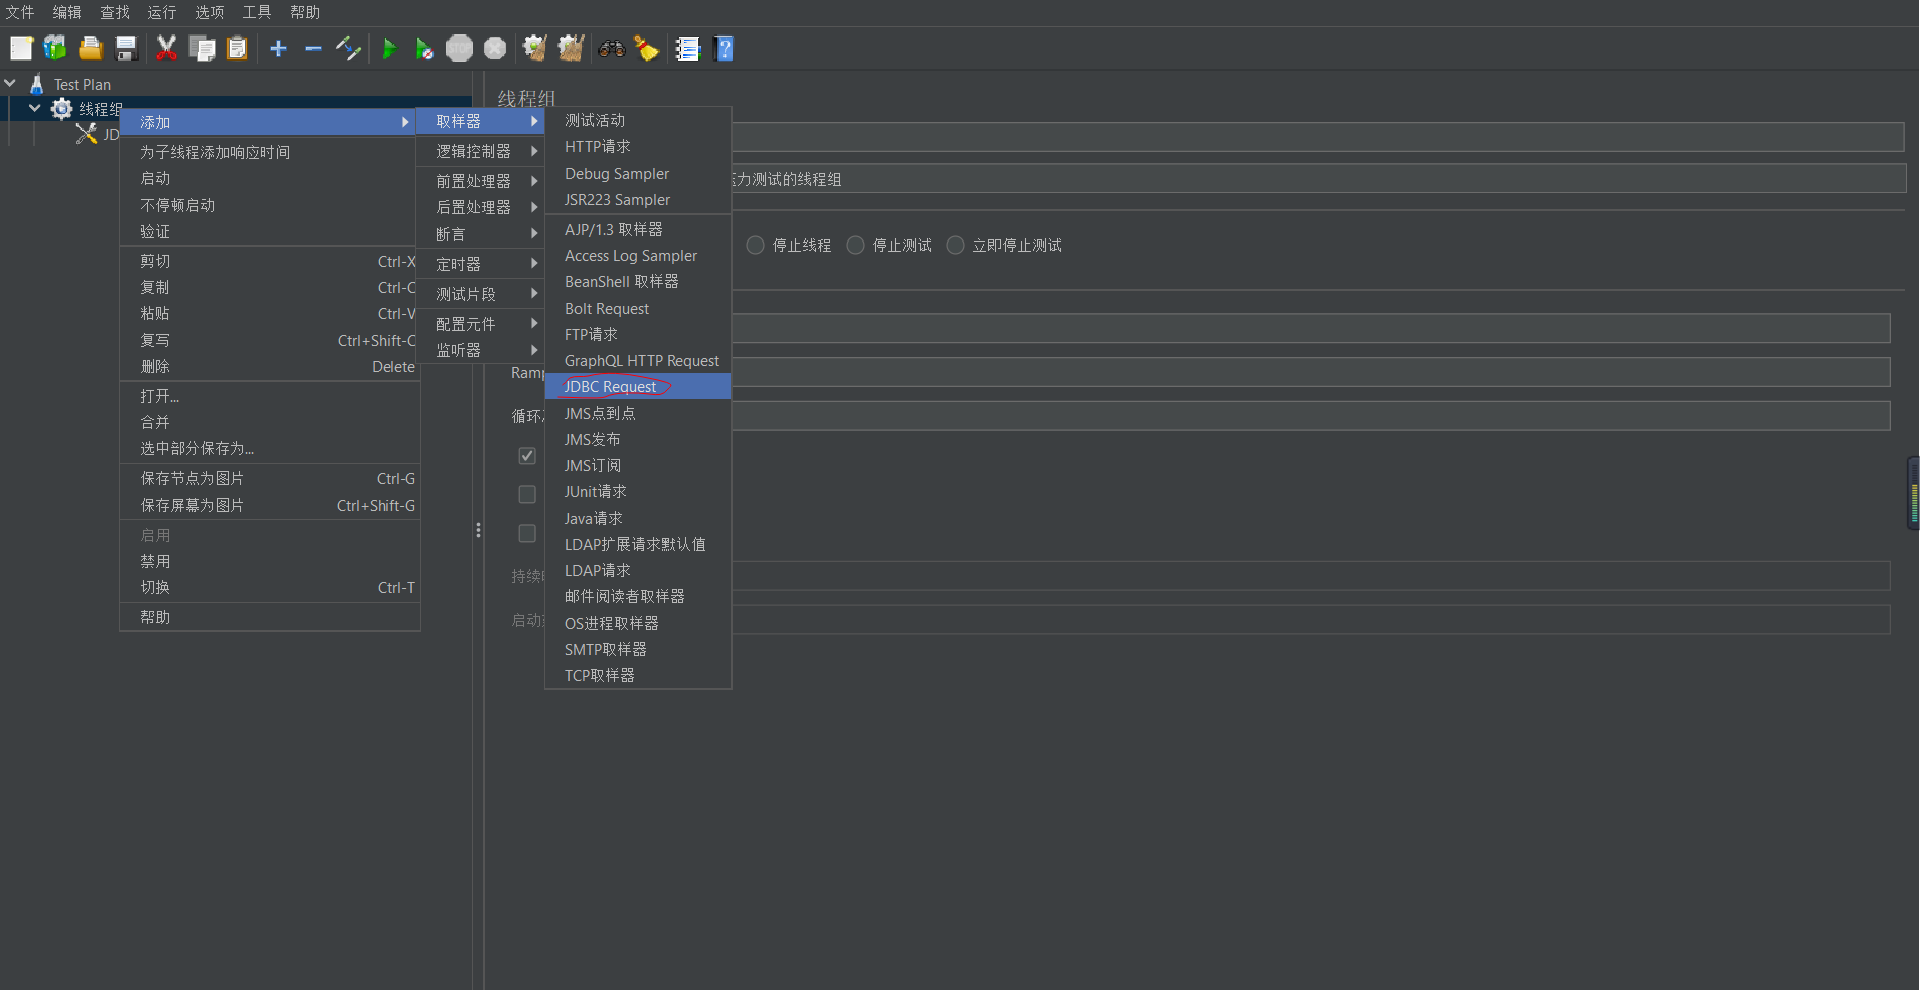This screenshot has width=1920, height=991.
Task: Select 删除 in the context menu
Action: pyautogui.click(x=270, y=367)
